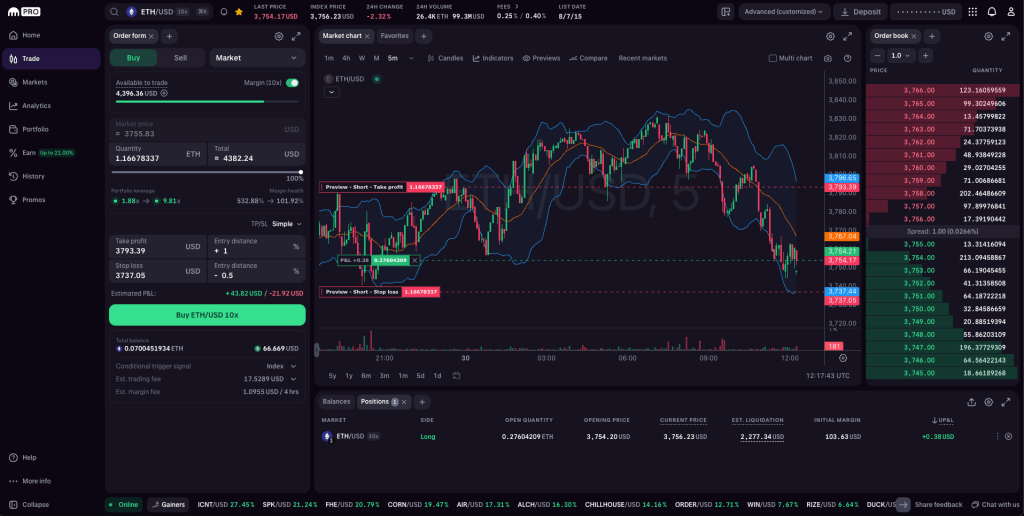Viewport: 1024px width, 516px height.
Task: Open Order book panel settings gear
Action: (x=988, y=36)
